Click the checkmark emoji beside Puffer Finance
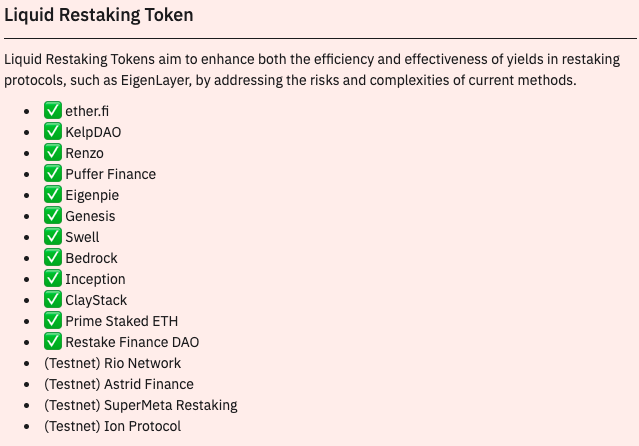The image size is (639, 446). 53,174
